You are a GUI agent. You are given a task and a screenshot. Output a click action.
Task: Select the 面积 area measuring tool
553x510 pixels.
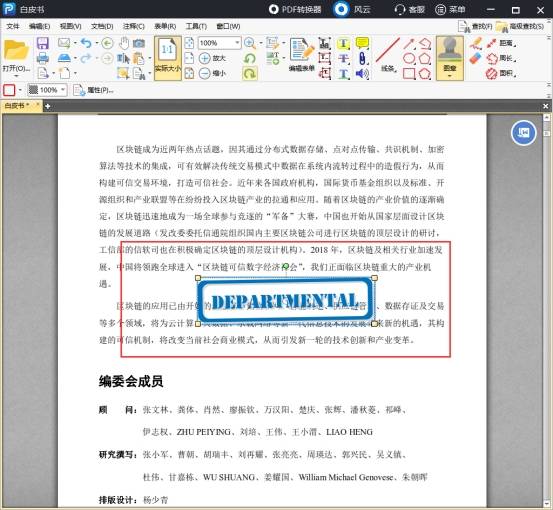501,73
